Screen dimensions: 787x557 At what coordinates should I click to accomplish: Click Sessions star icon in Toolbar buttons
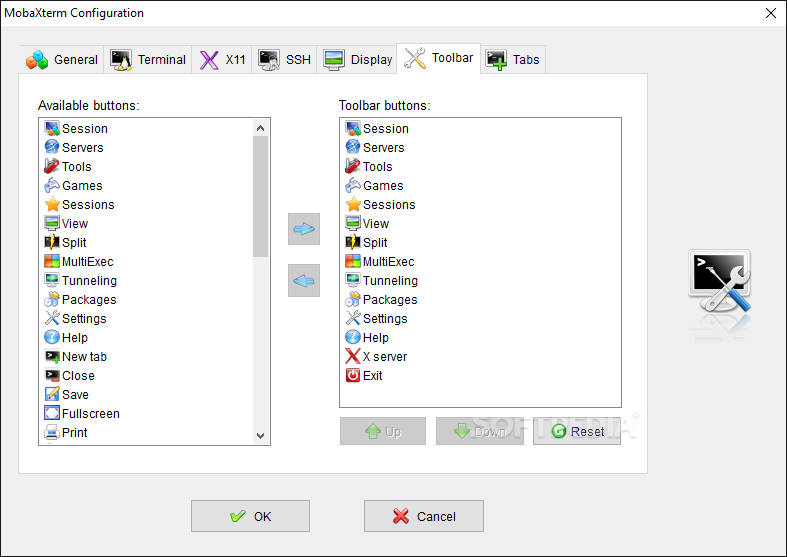pos(353,204)
